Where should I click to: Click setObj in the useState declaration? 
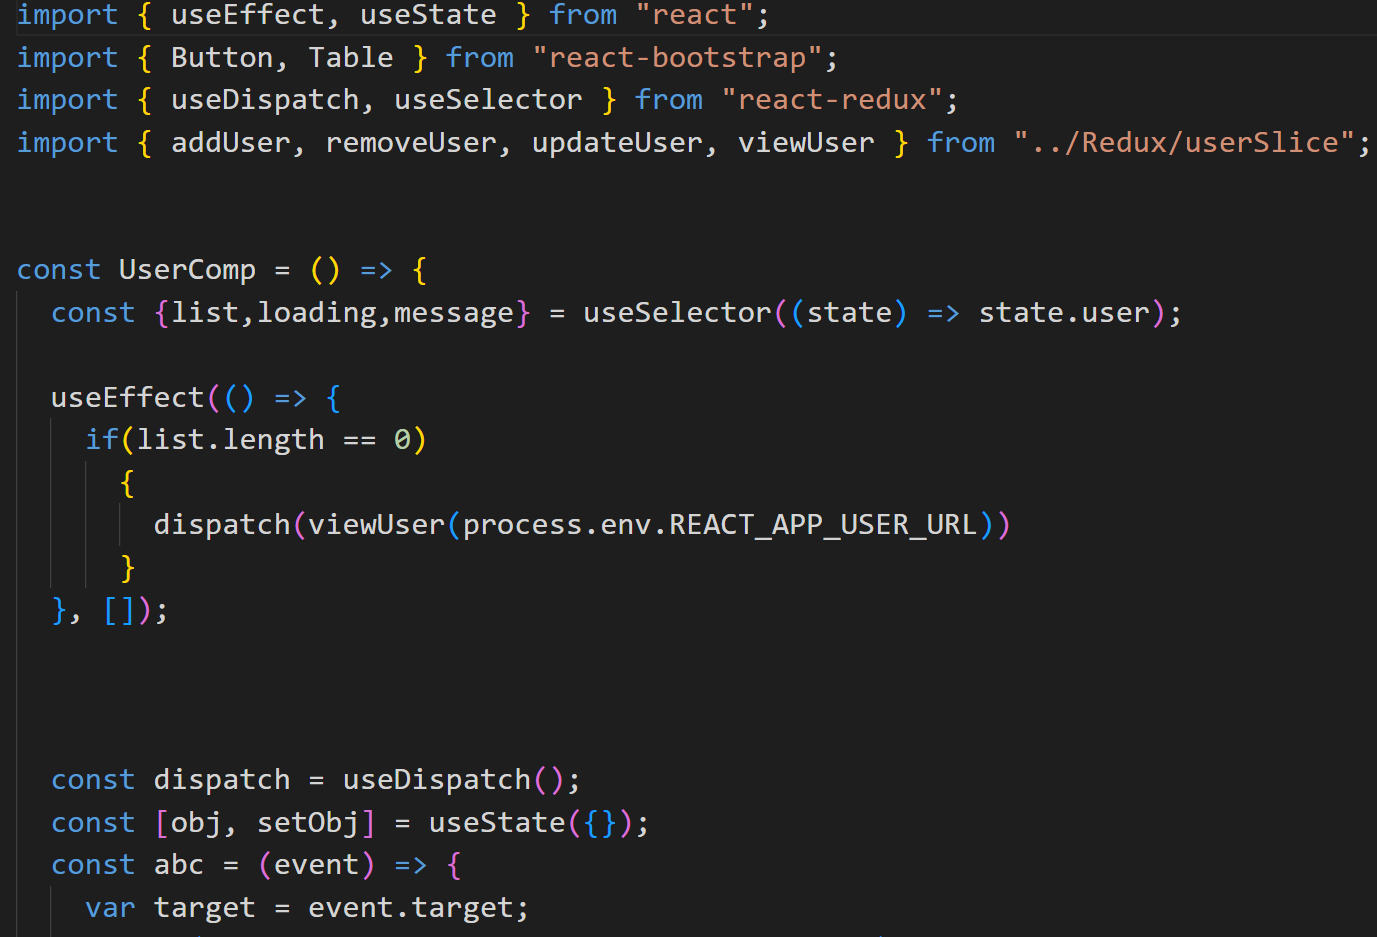pyautogui.click(x=307, y=823)
